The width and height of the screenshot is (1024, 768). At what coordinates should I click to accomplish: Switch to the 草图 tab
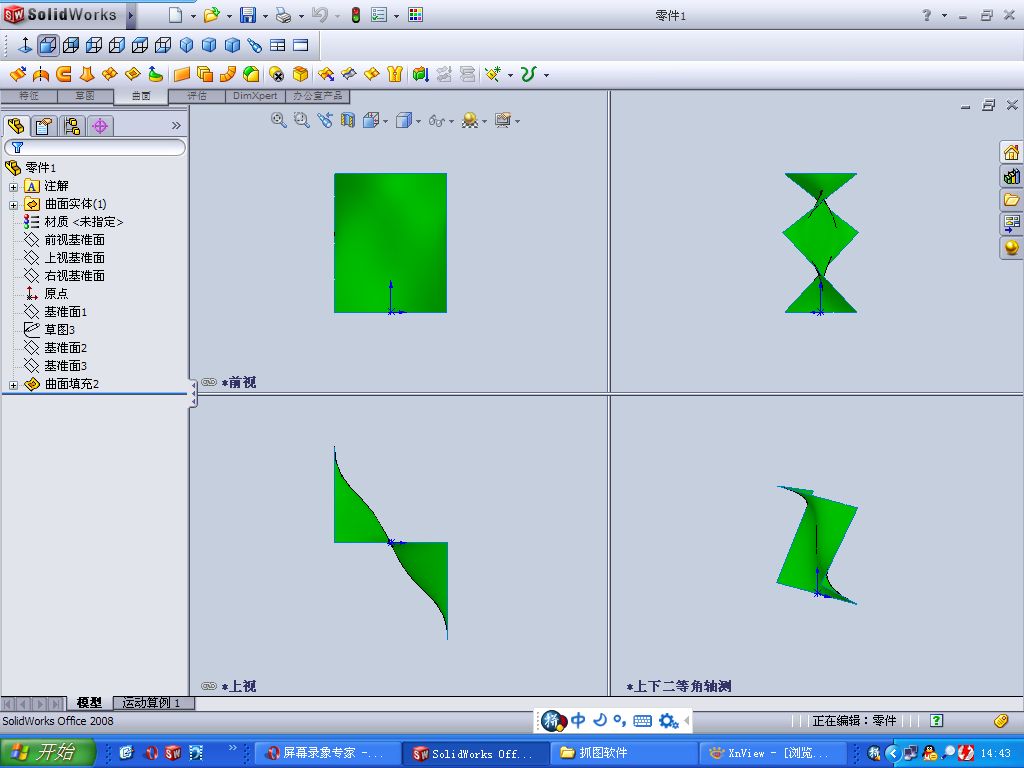pos(85,96)
